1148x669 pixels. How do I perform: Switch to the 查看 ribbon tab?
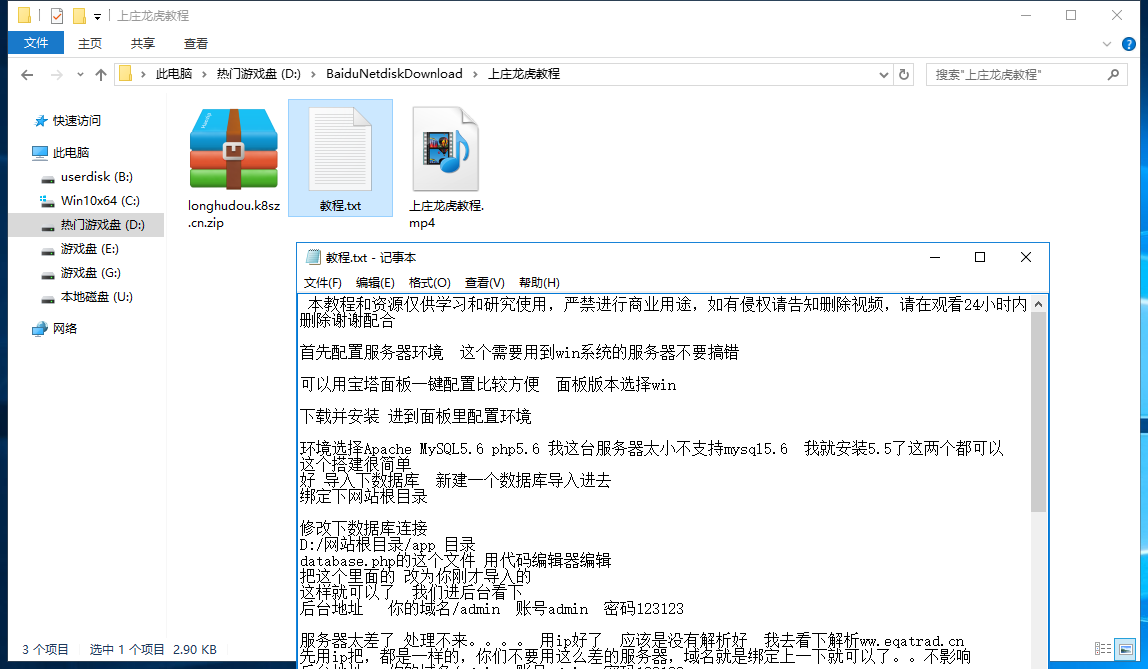pyautogui.click(x=196, y=44)
